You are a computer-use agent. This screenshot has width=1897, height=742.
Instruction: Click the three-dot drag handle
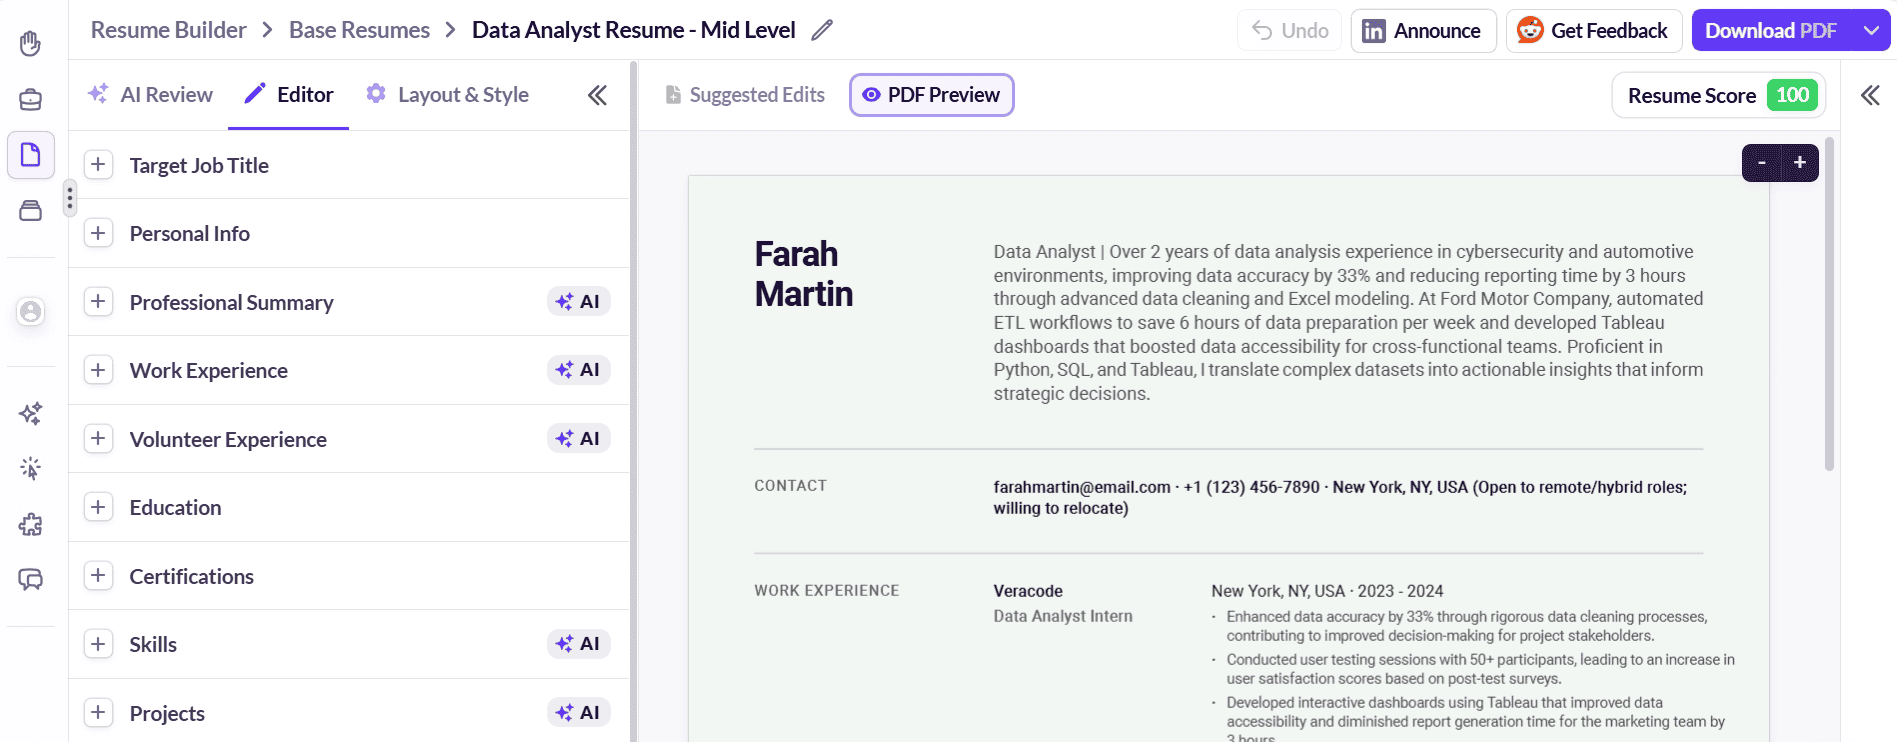click(x=69, y=198)
